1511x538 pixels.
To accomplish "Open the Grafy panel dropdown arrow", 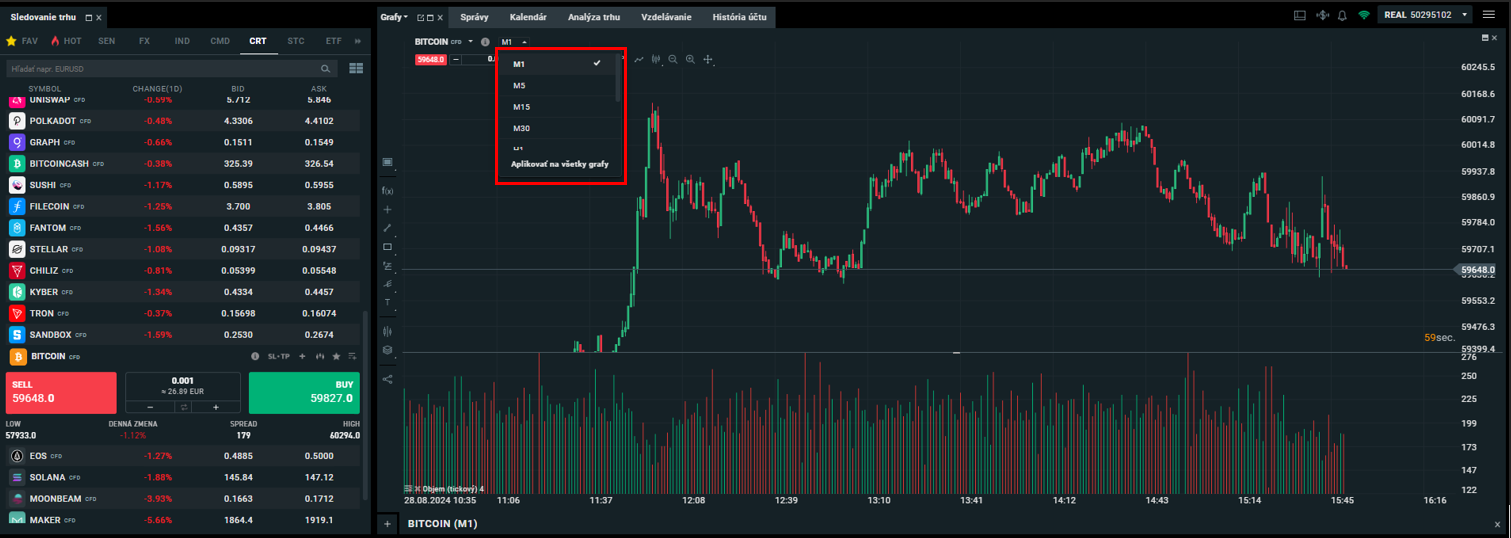I will (x=406, y=17).
